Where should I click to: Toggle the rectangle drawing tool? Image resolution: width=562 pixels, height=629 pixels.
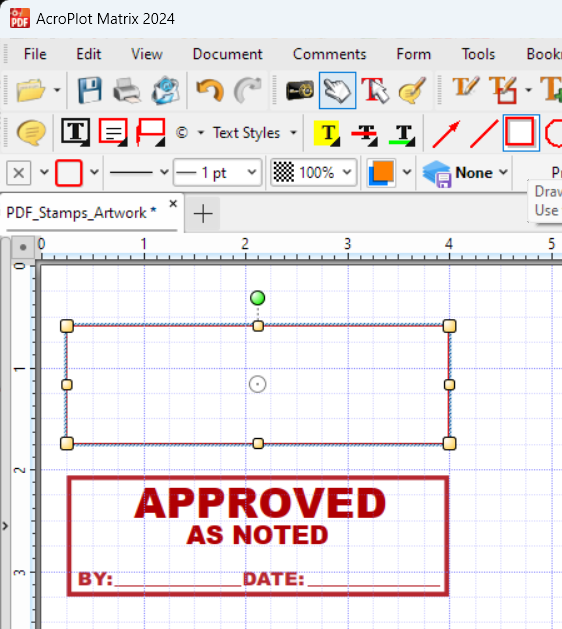coord(521,132)
